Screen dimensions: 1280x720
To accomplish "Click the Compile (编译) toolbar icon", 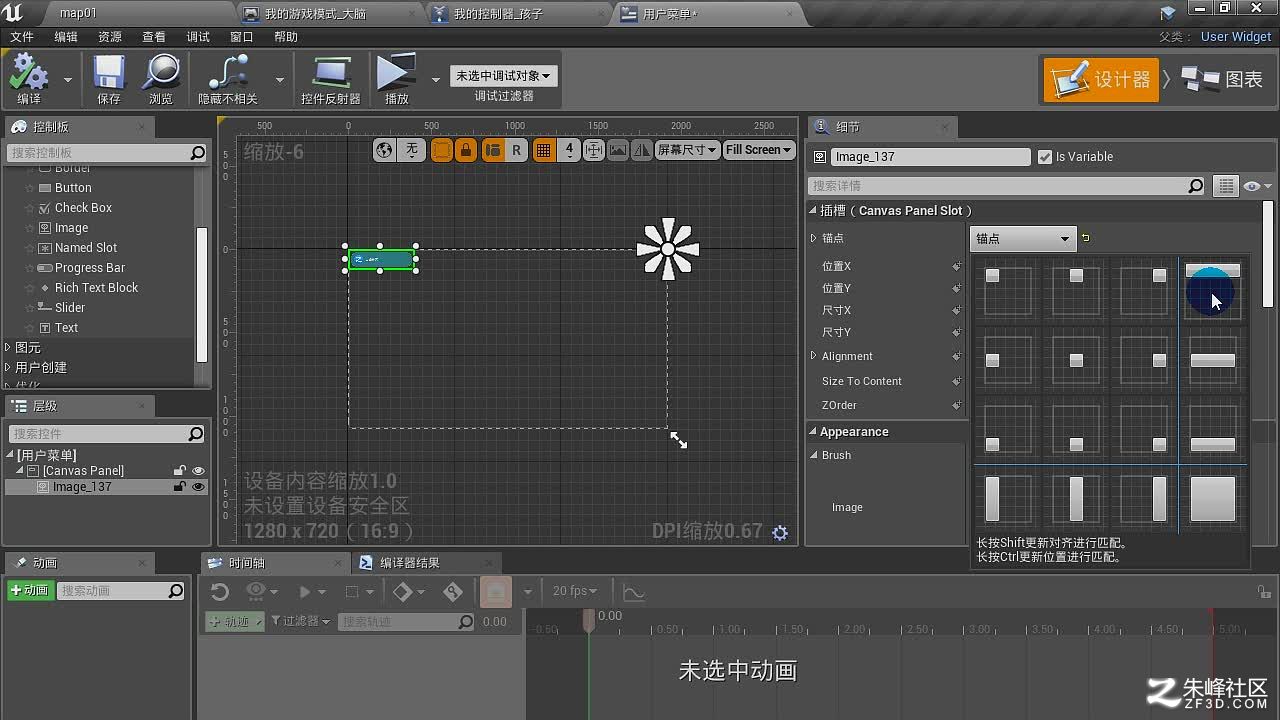I will point(29,74).
